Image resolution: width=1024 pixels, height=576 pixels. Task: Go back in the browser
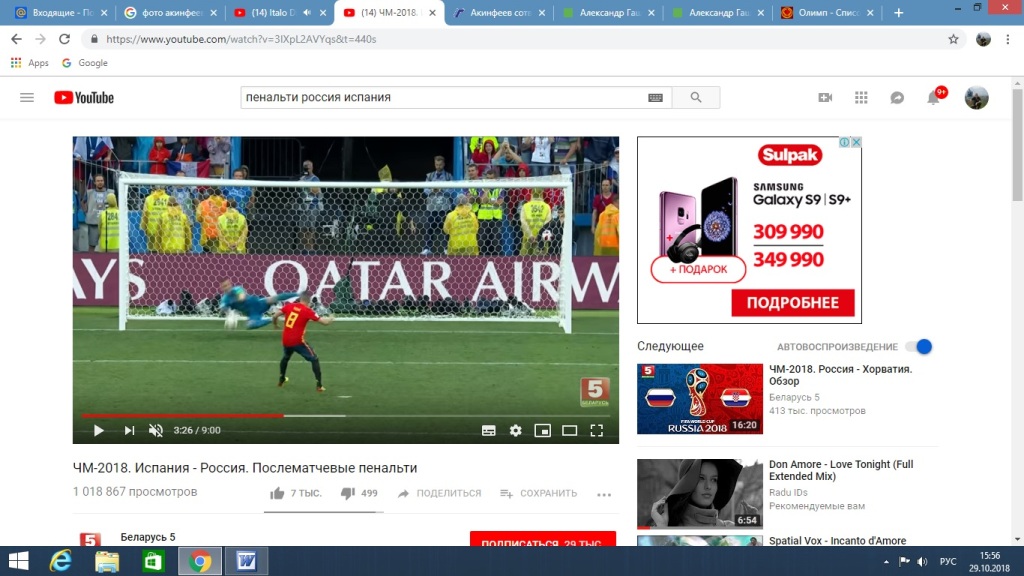coord(16,39)
